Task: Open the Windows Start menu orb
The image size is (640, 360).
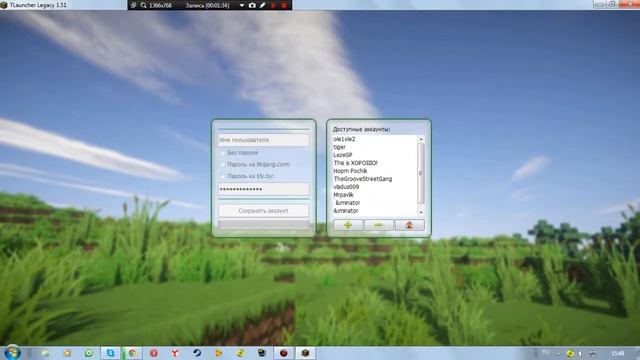Action: click(x=12, y=353)
